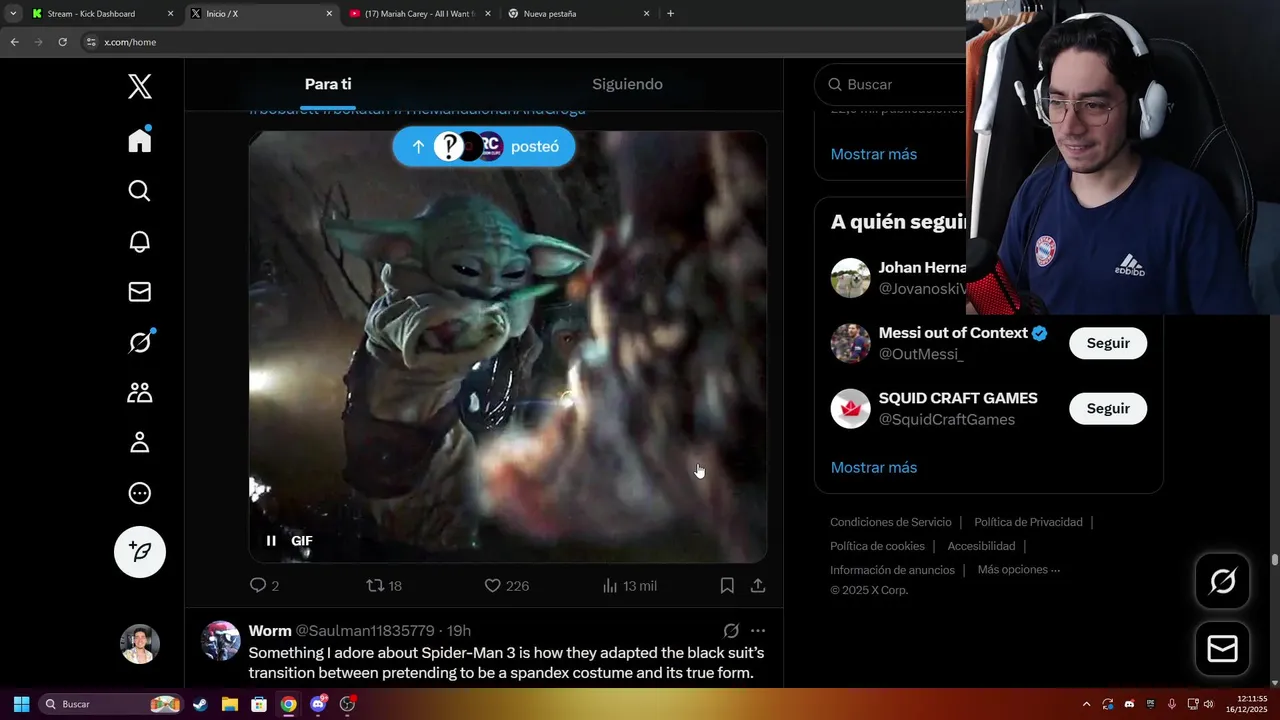Show hidden system tray icons chevron
This screenshot has width=1280, height=720.
[x=1086, y=704]
